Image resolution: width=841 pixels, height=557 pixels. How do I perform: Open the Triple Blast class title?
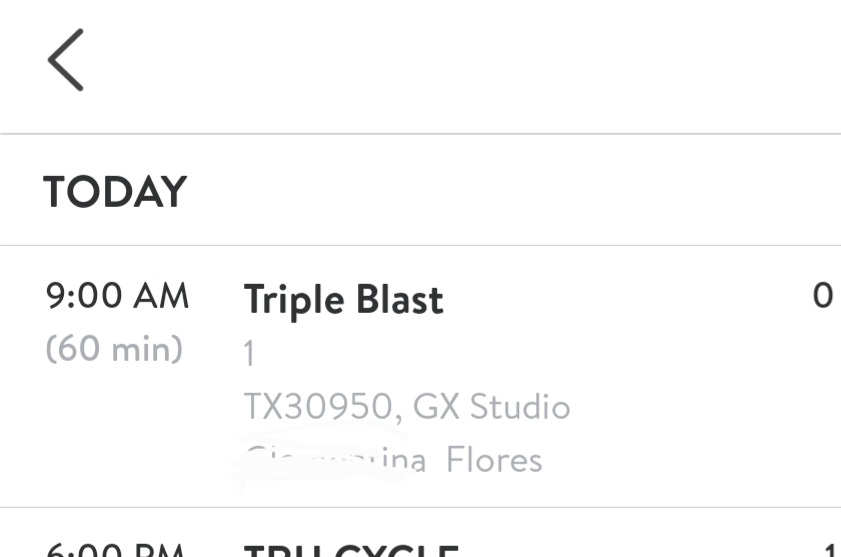[x=343, y=300]
